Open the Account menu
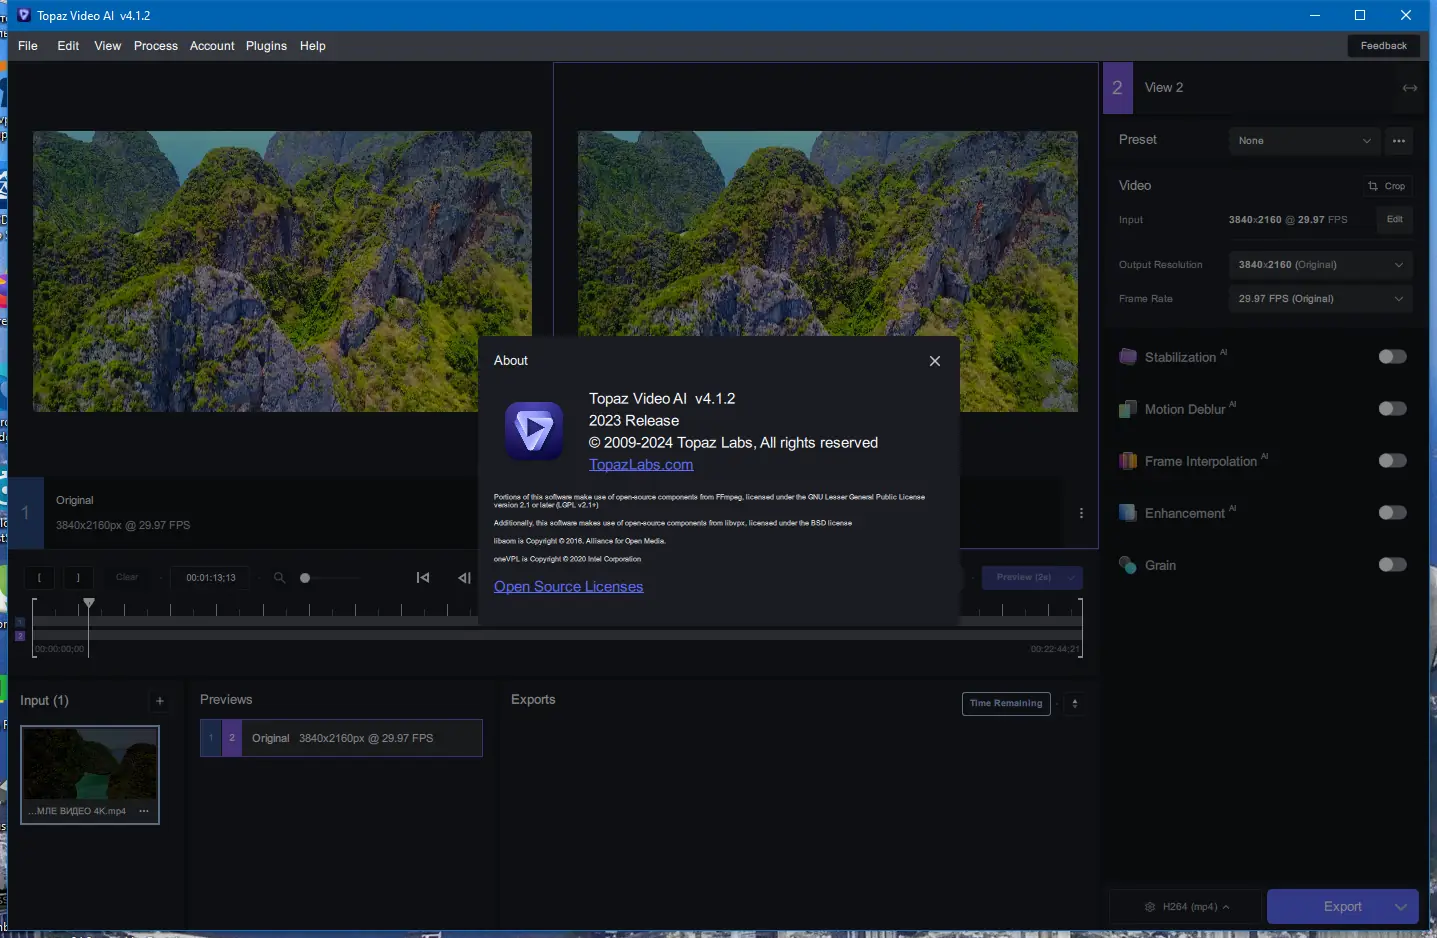The width and height of the screenshot is (1437, 938). click(x=212, y=46)
